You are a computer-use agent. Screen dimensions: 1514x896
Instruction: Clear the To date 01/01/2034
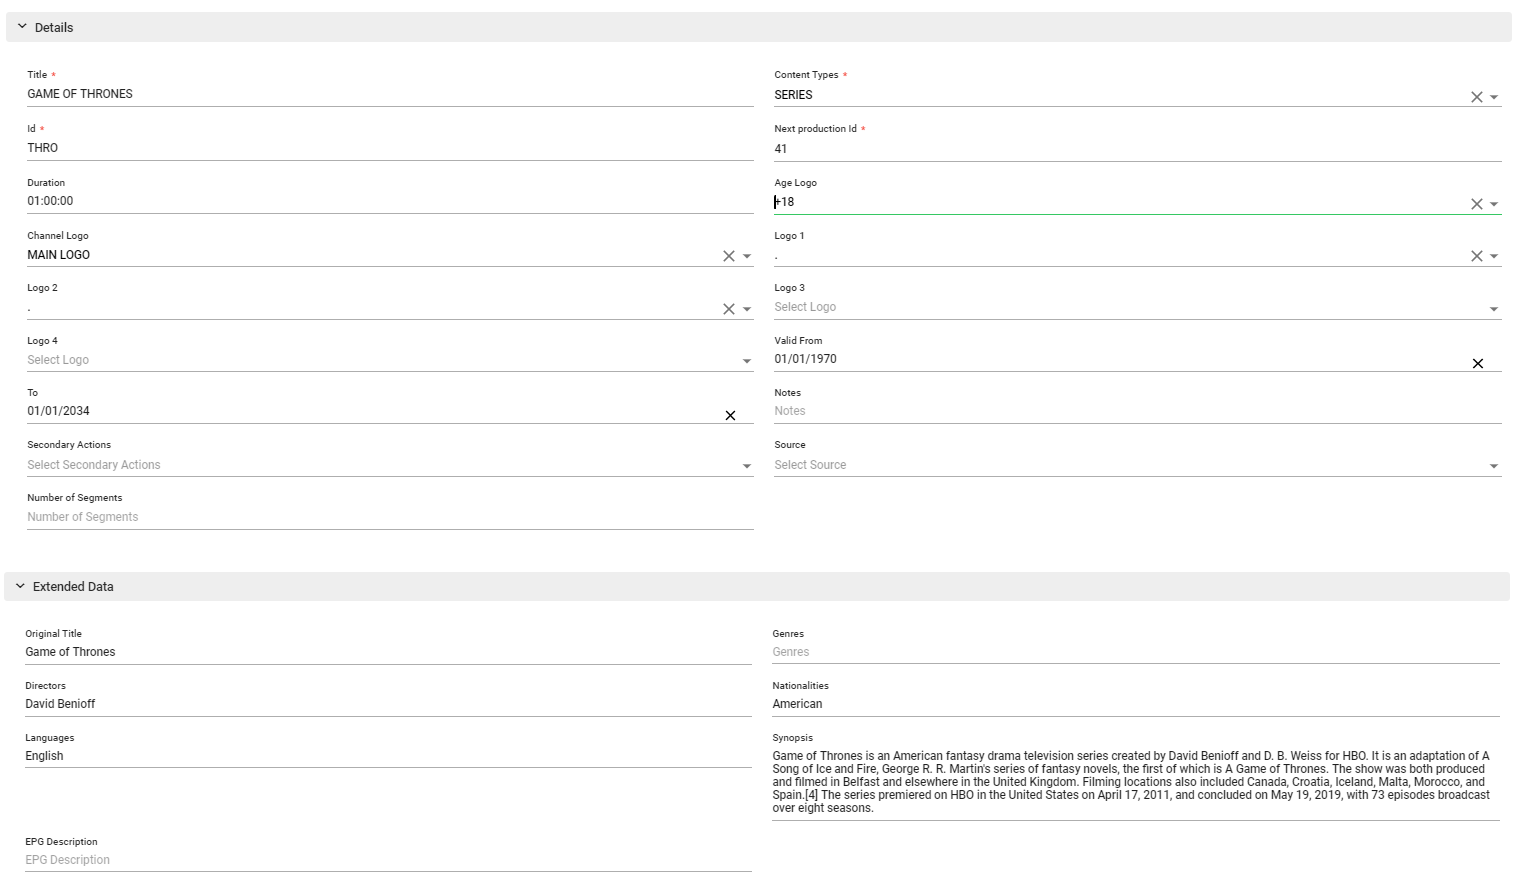point(730,415)
